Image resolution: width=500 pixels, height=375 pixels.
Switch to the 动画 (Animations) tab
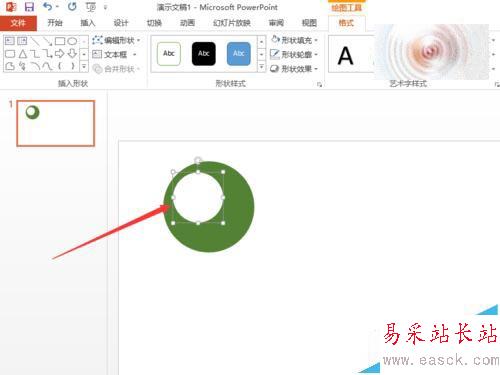pos(187,23)
